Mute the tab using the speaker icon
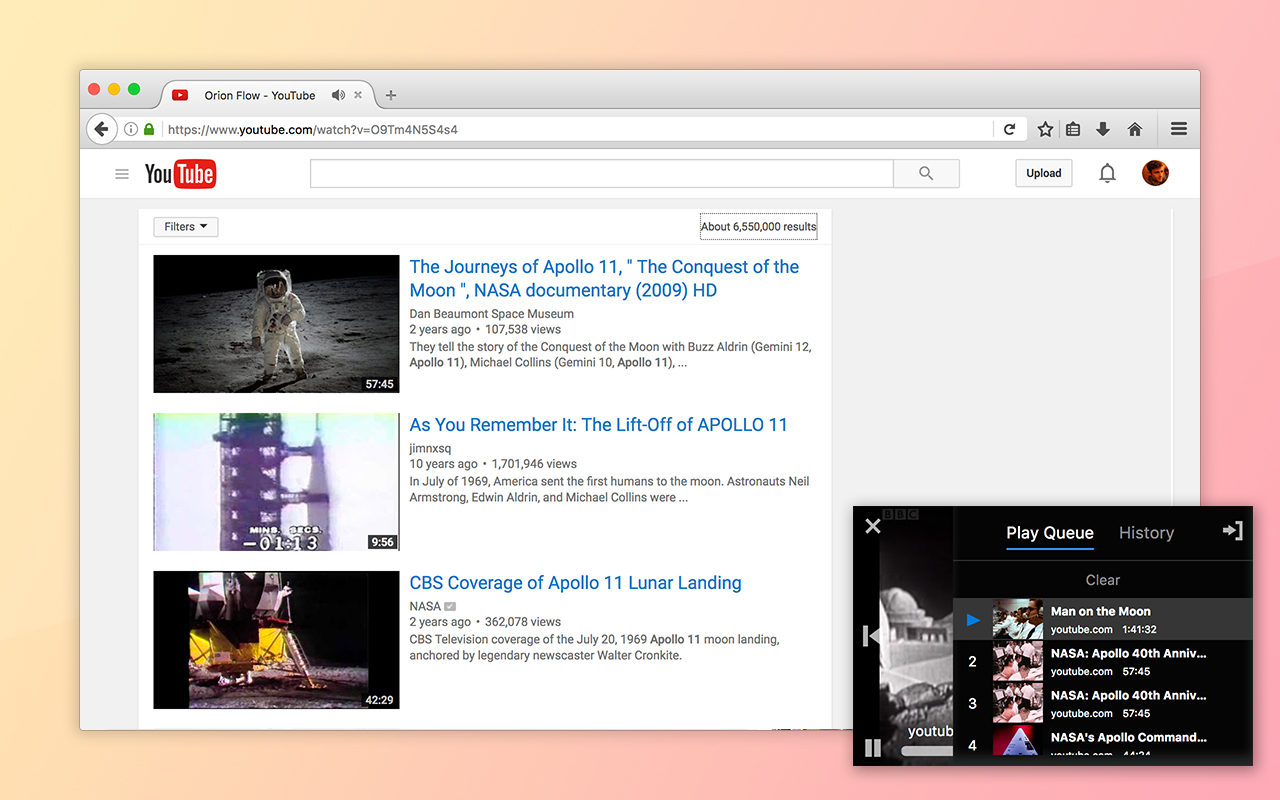1280x800 pixels. (338, 95)
